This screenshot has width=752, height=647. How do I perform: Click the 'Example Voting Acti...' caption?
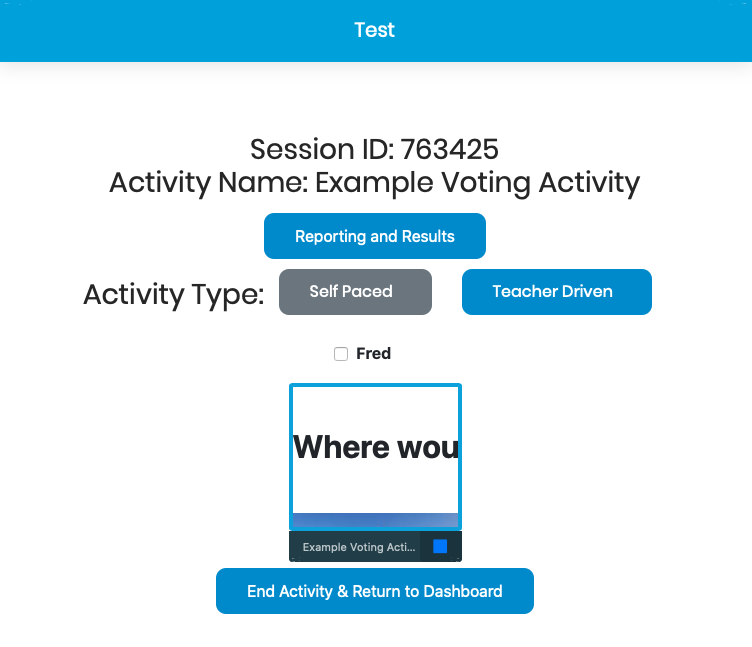tap(359, 547)
